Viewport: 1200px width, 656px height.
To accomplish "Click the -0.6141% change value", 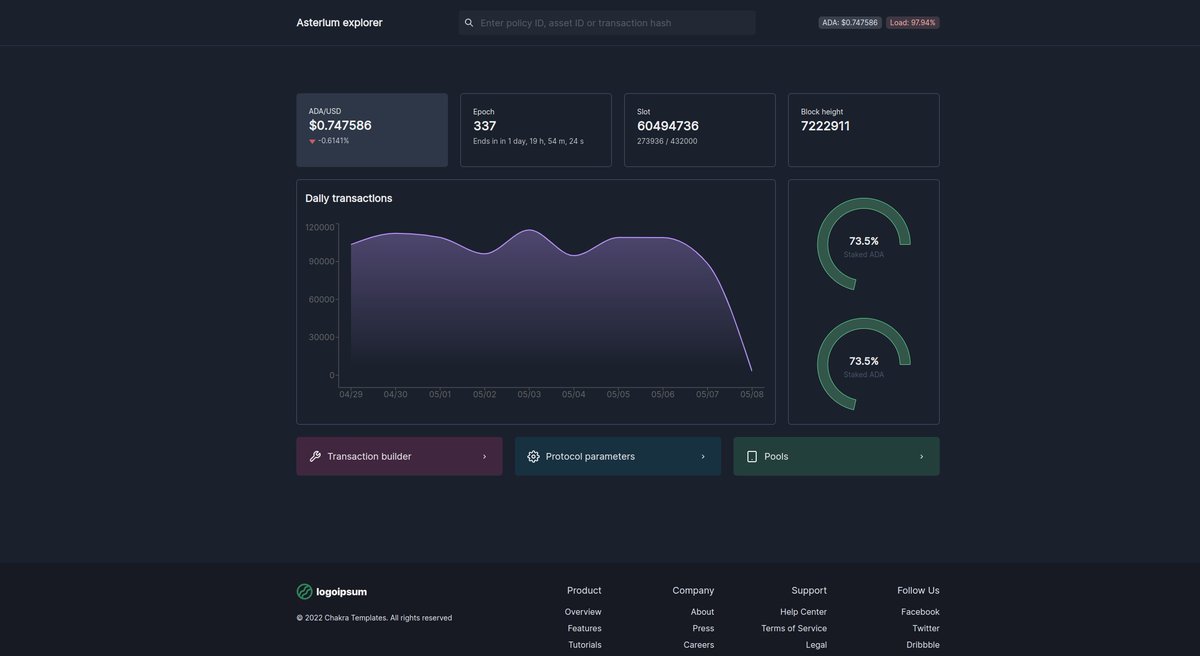I will point(334,141).
